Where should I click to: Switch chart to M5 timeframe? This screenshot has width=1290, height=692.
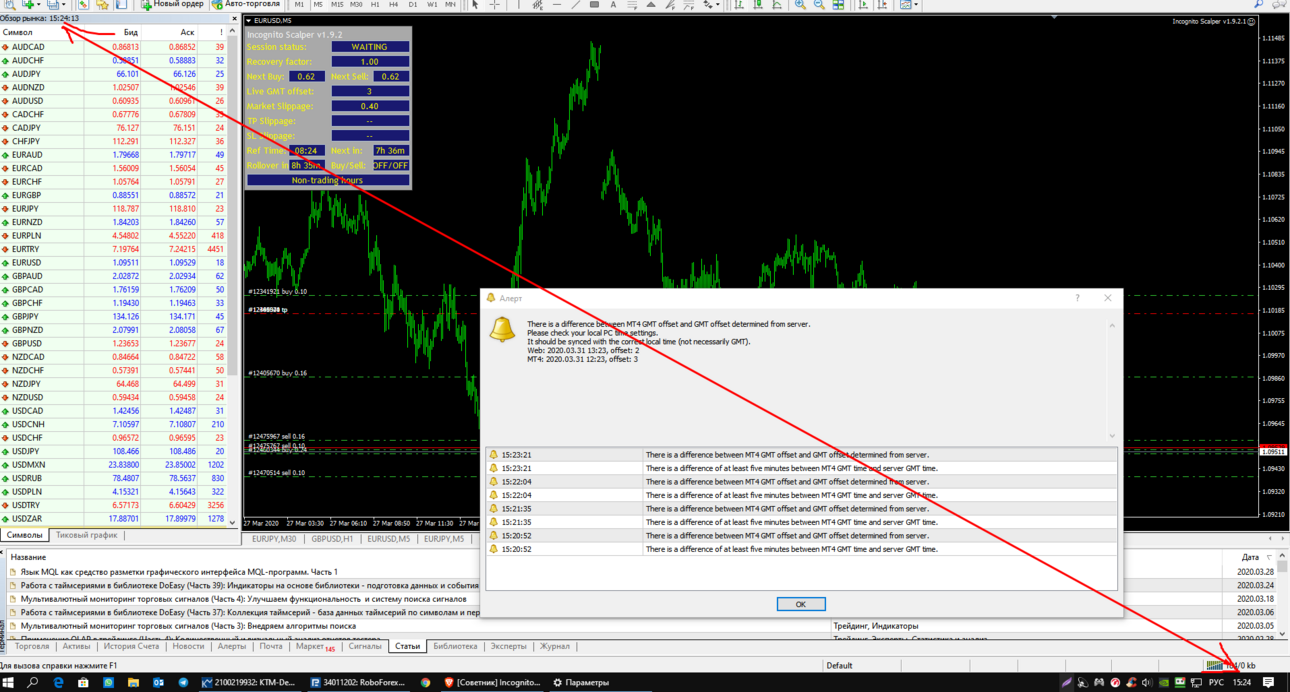(x=318, y=4)
